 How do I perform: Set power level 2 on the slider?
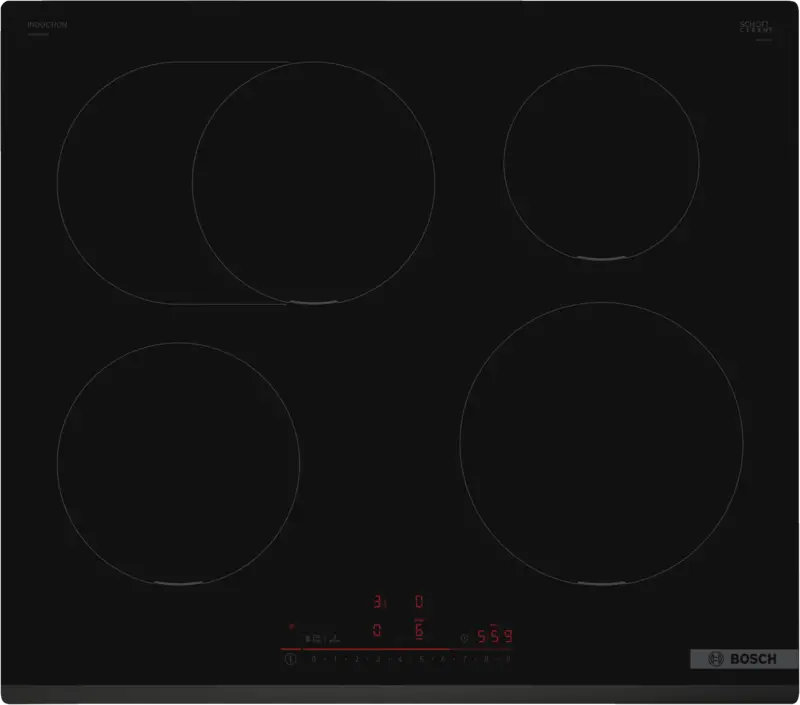357,659
